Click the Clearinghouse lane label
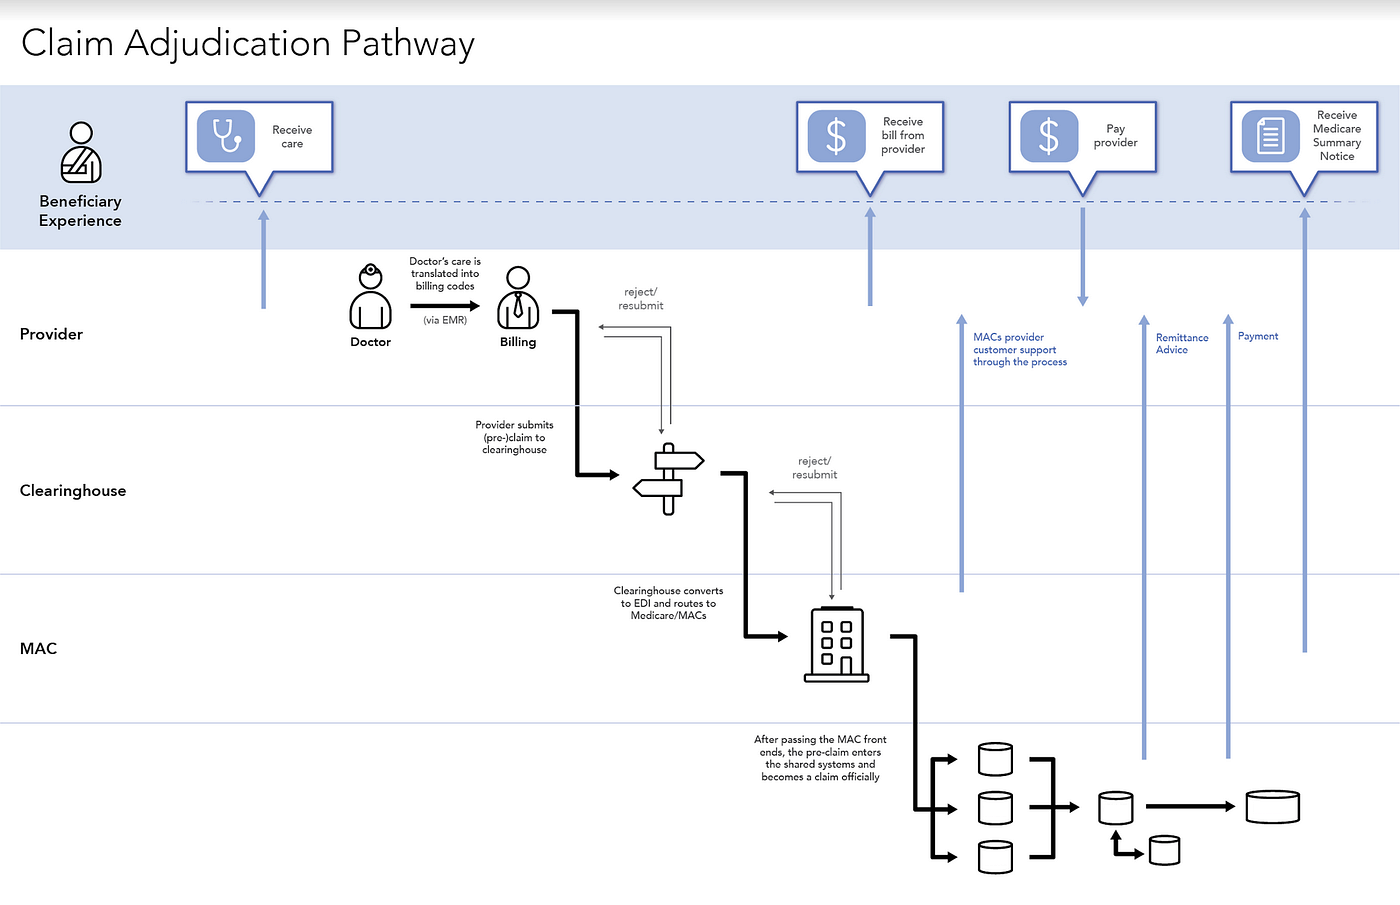 click(73, 490)
